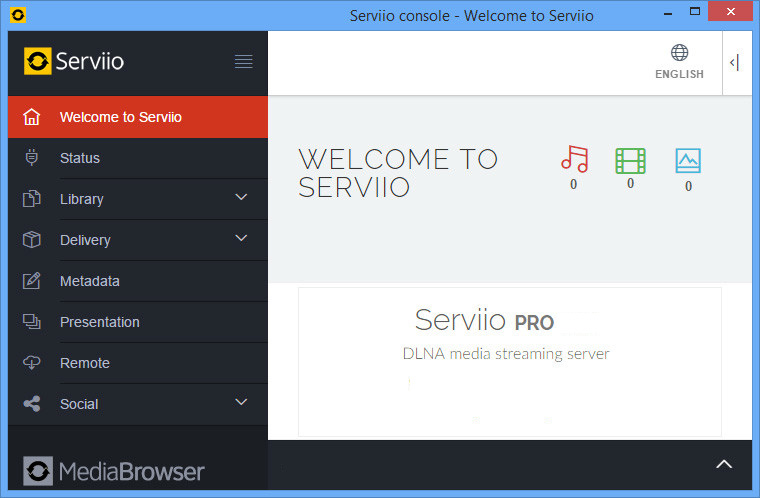
Task: Expand the Social submenu chevron
Action: (x=241, y=402)
